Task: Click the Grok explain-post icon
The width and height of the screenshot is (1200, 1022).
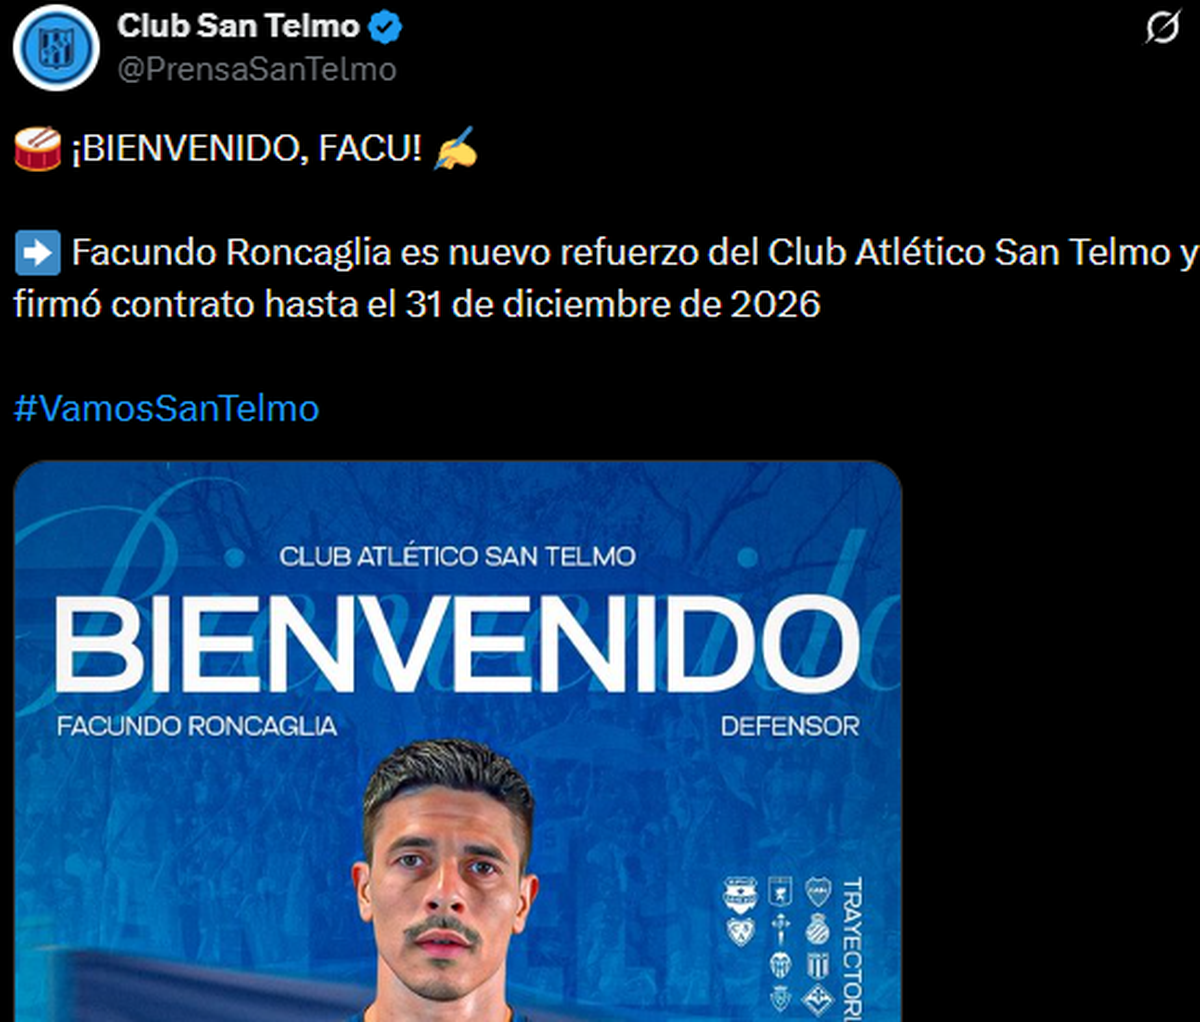Action: click(1162, 28)
